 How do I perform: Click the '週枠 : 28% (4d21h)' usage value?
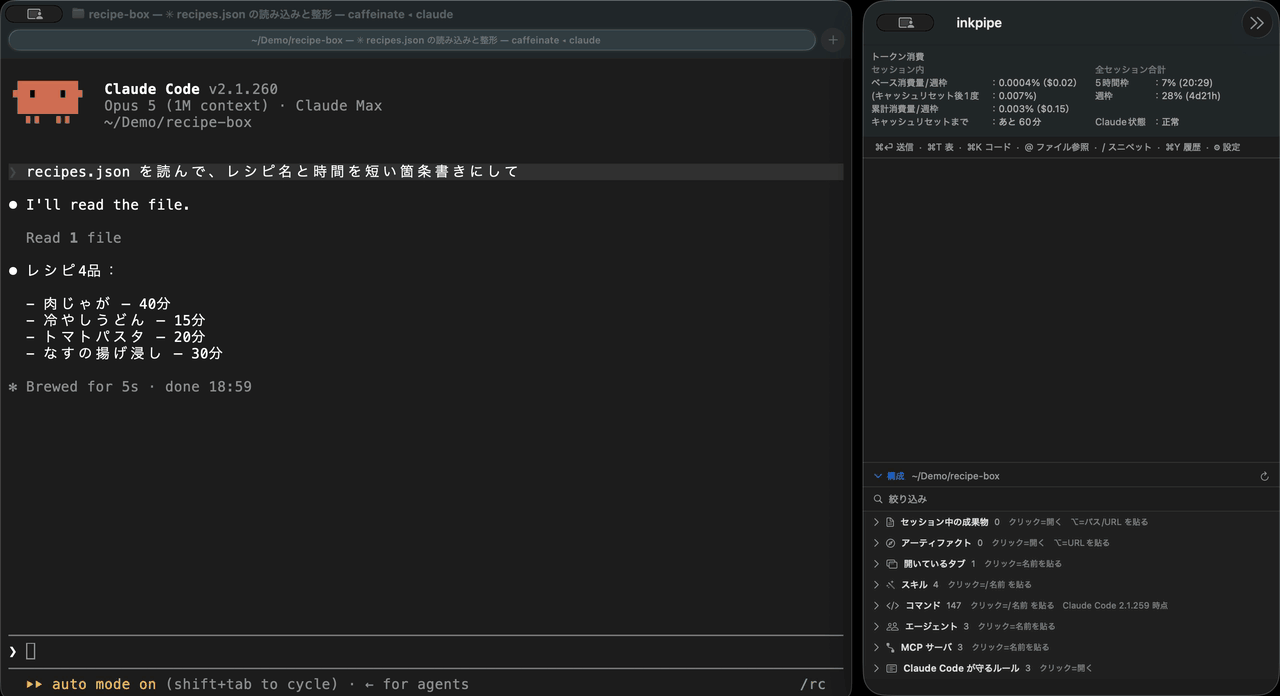pos(1158,96)
